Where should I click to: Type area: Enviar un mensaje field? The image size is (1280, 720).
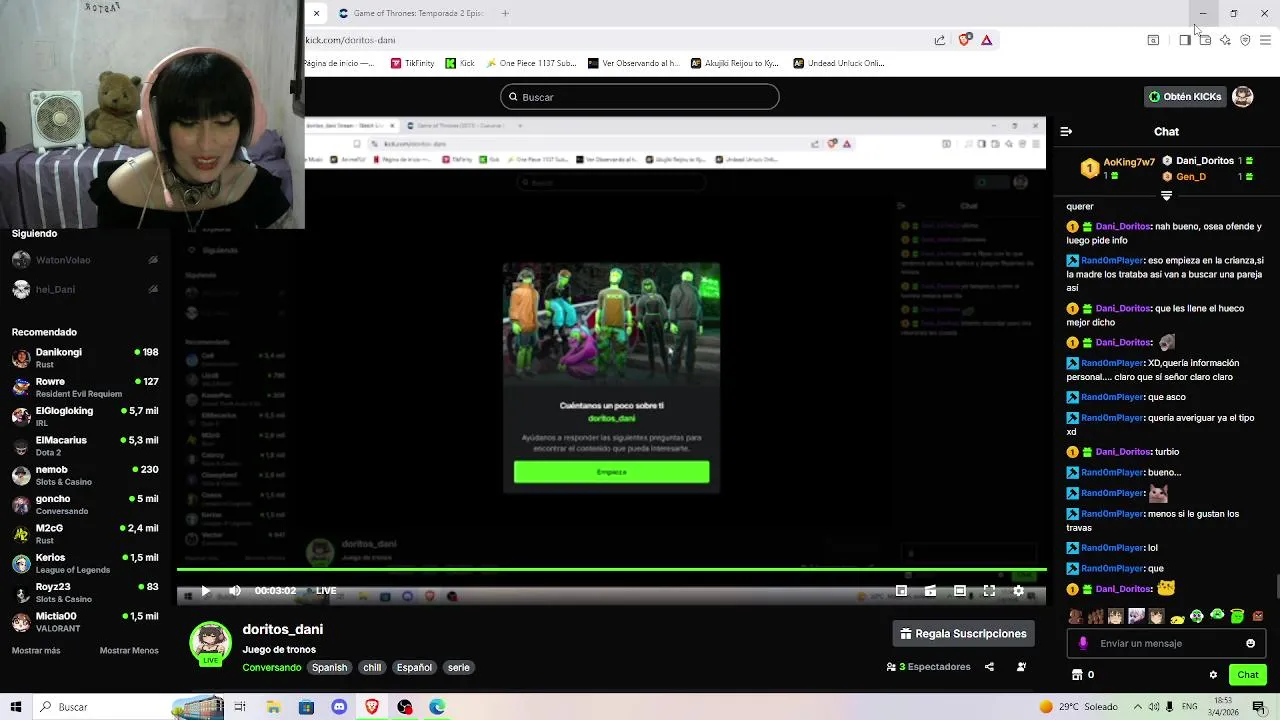pyautogui.click(x=1166, y=644)
